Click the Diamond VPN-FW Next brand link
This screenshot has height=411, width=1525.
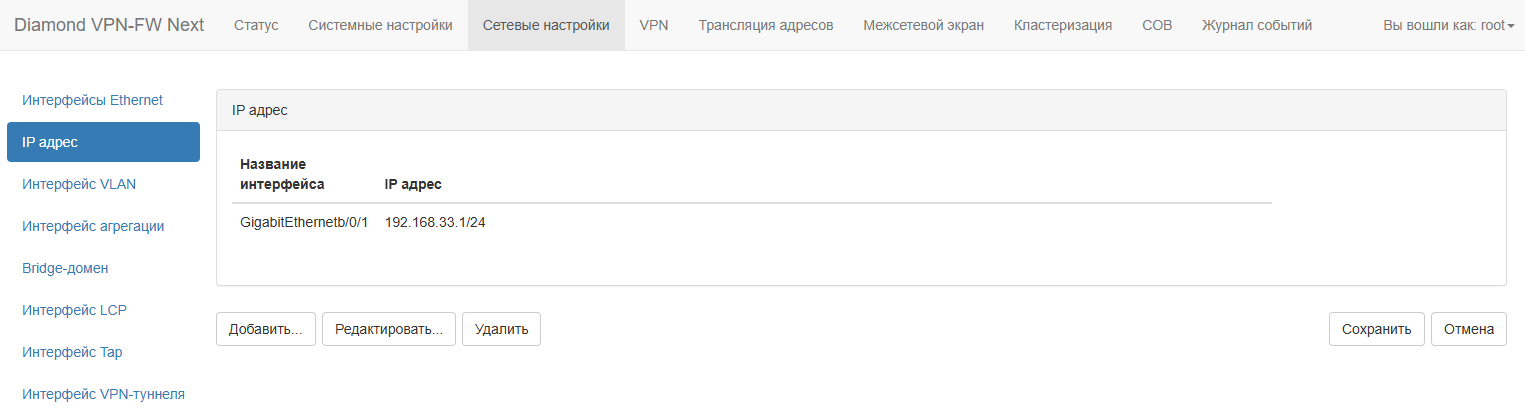point(109,25)
